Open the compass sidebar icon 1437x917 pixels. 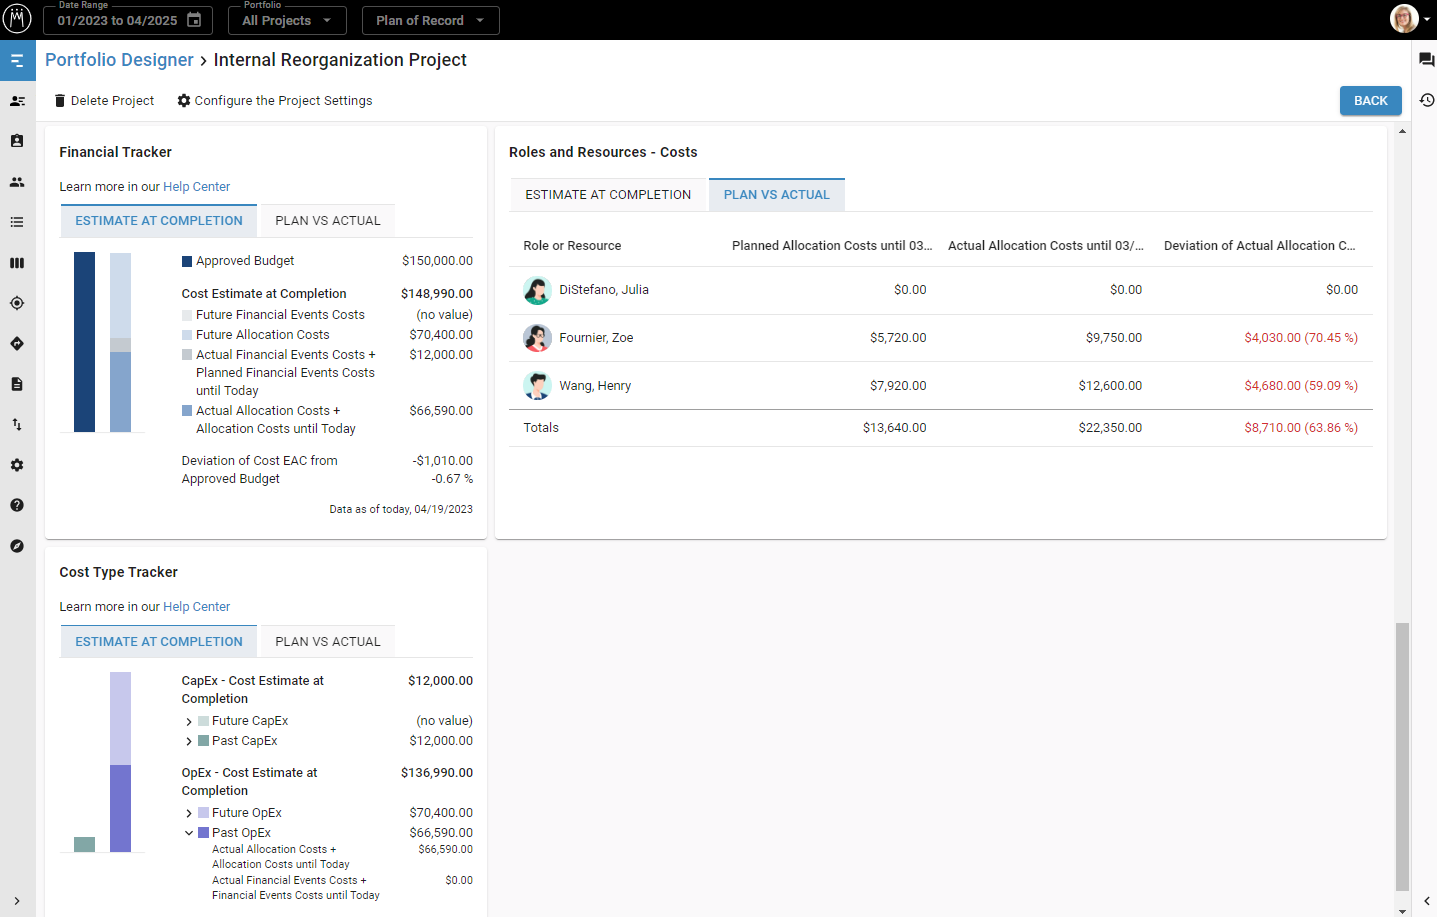click(17, 546)
